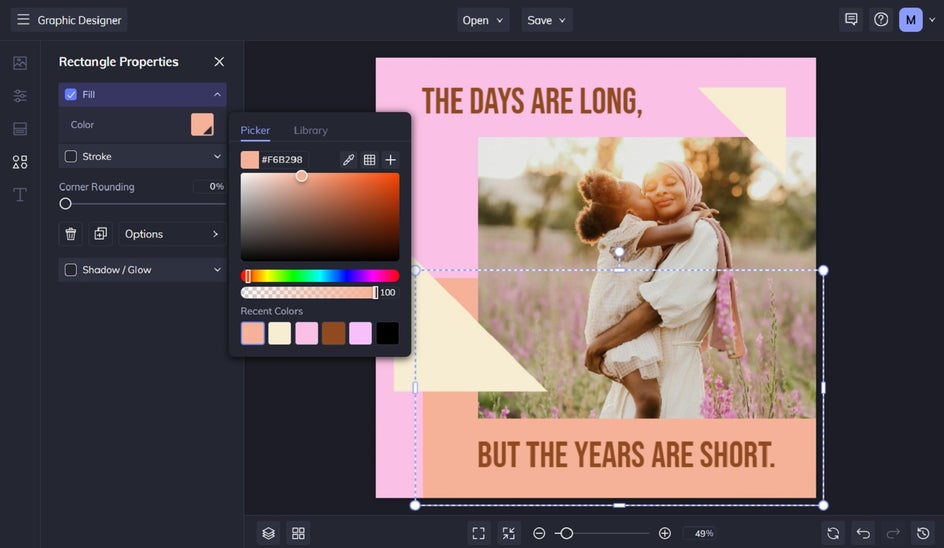Viewport: 944px width, 548px height.
Task: Enable the Stroke checkbox
Action: pyautogui.click(x=71, y=156)
